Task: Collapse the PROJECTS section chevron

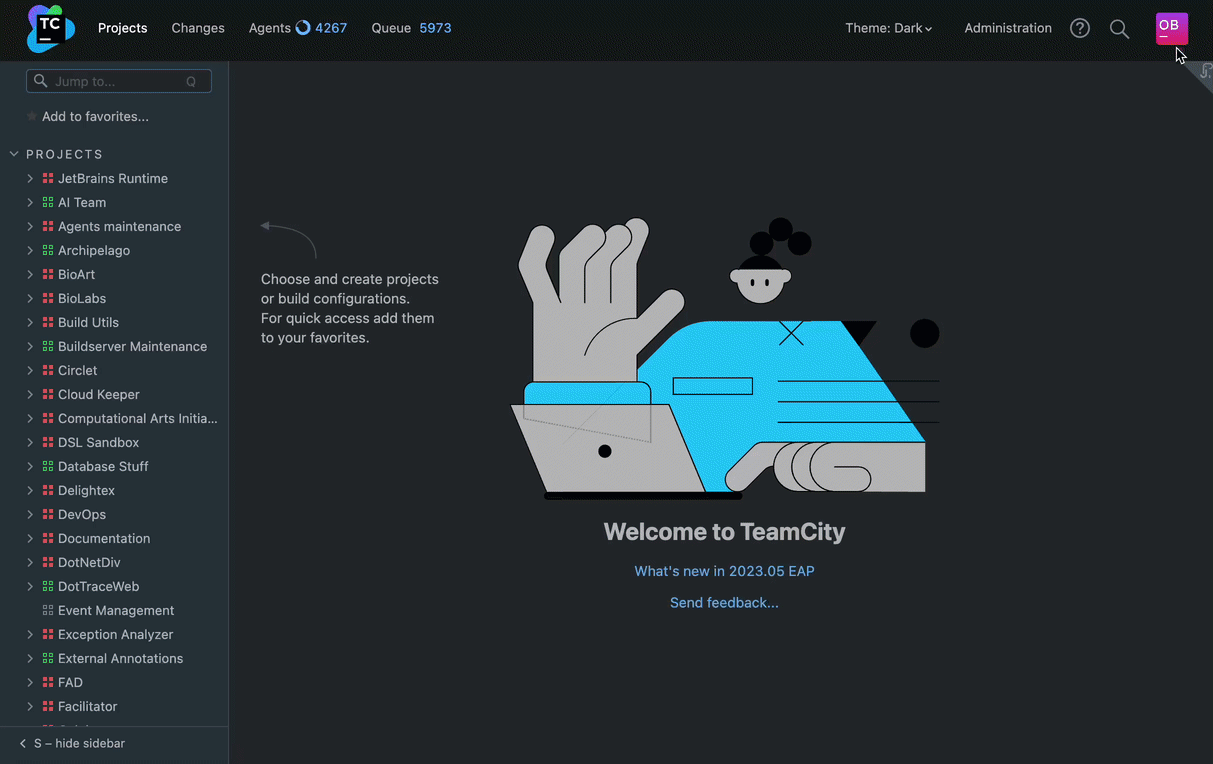Action: 14,154
